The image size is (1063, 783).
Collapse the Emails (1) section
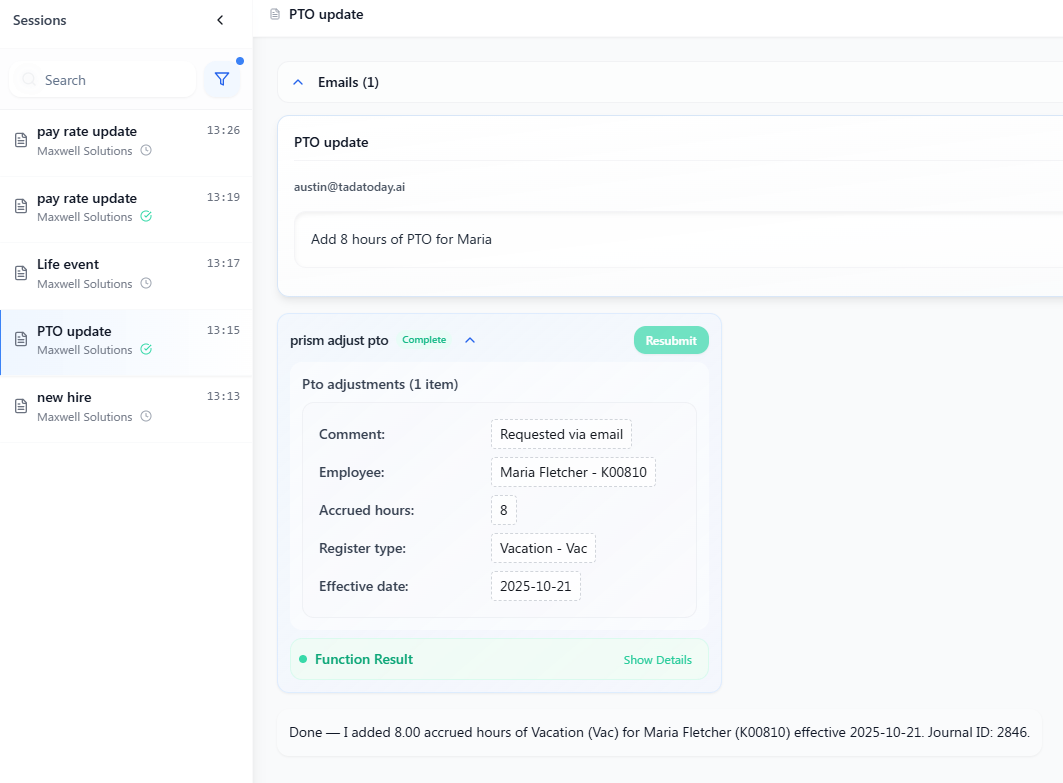298,82
